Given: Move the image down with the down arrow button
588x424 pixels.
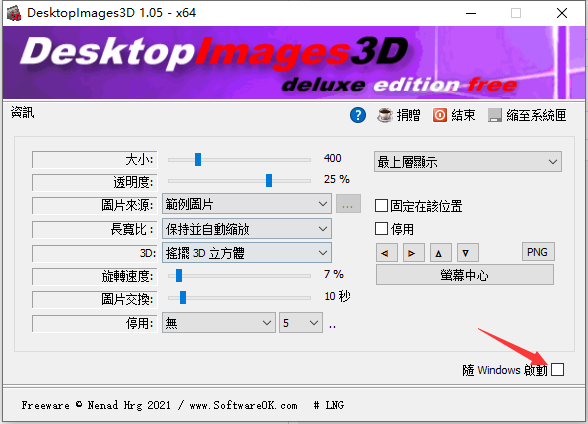Looking at the screenshot, I should click(x=468, y=253).
